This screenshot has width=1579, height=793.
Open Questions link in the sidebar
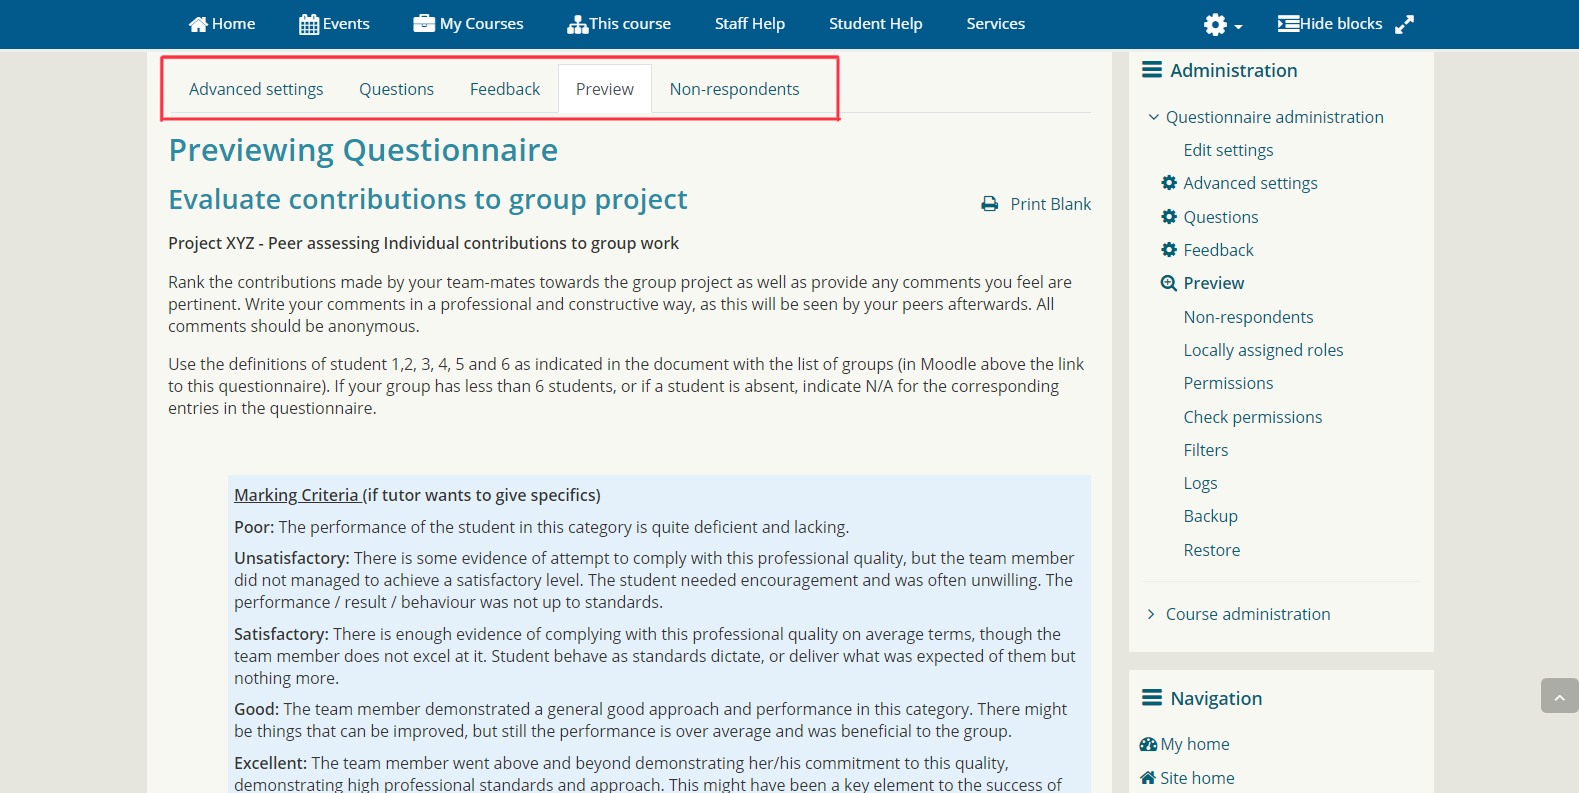coord(1221,217)
